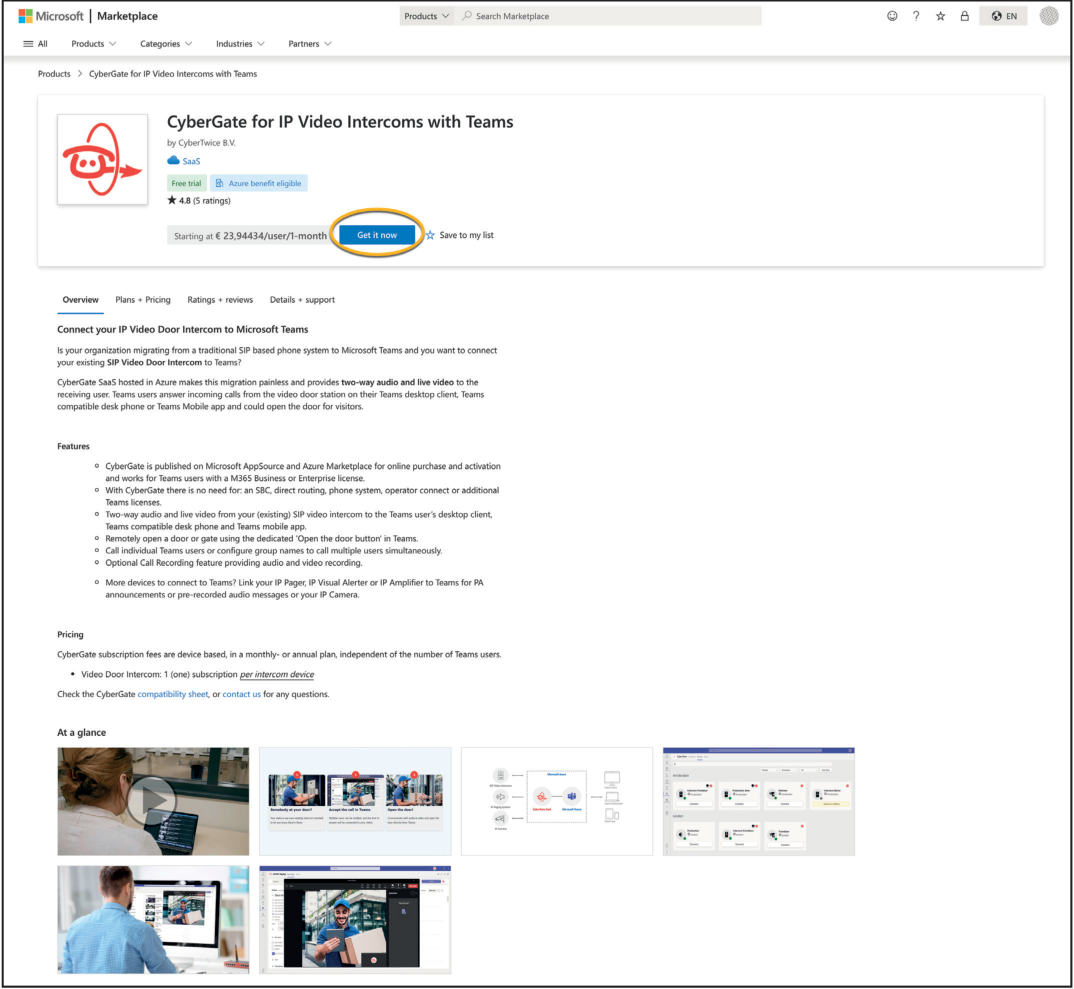1074x989 pixels.
Task: Play the At a glance video thumbnail
Action: 153,801
